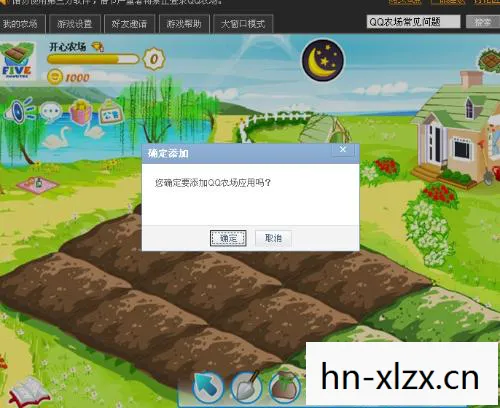Click the megaphone announcement icon
The image size is (500, 408).
pyautogui.click(x=18, y=110)
